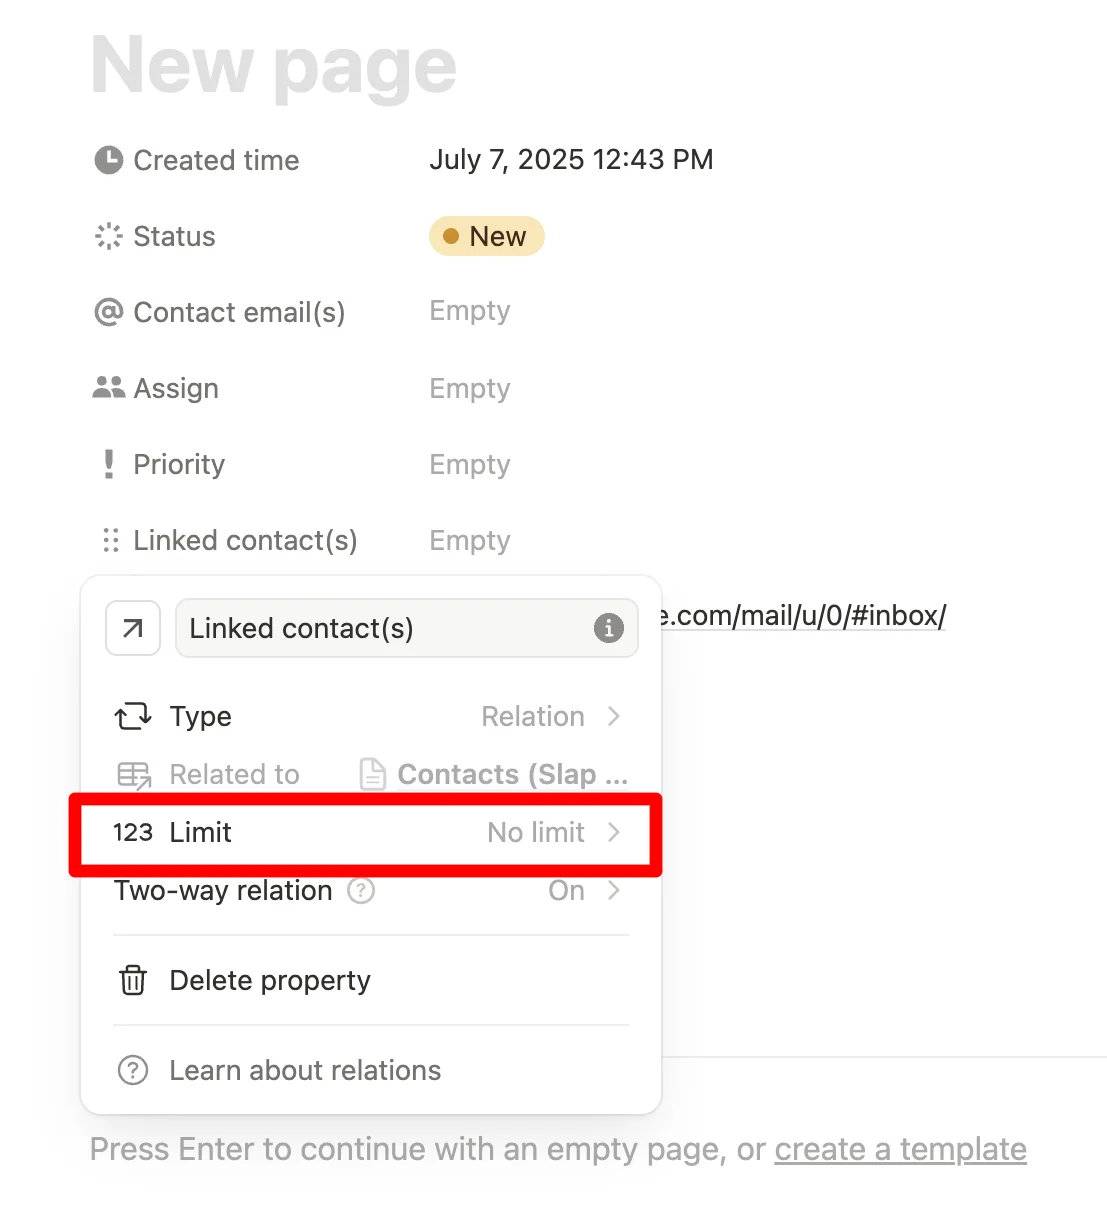This screenshot has width=1107, height=1227.
Task: Click the Assign people icon
Action: (108, 388)
